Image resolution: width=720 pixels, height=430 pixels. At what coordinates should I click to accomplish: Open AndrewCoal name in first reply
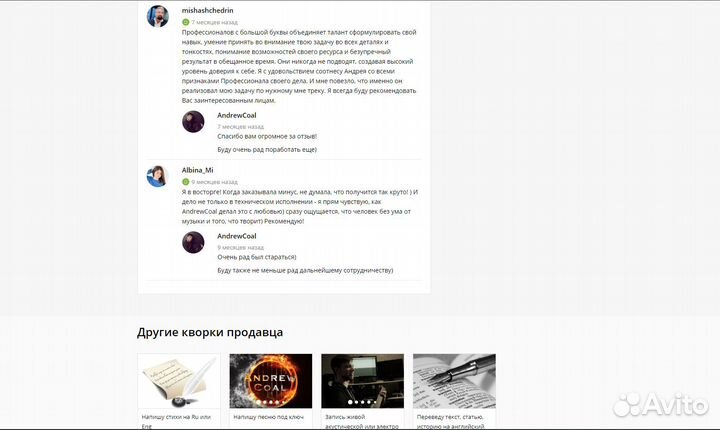click(237, 115)
